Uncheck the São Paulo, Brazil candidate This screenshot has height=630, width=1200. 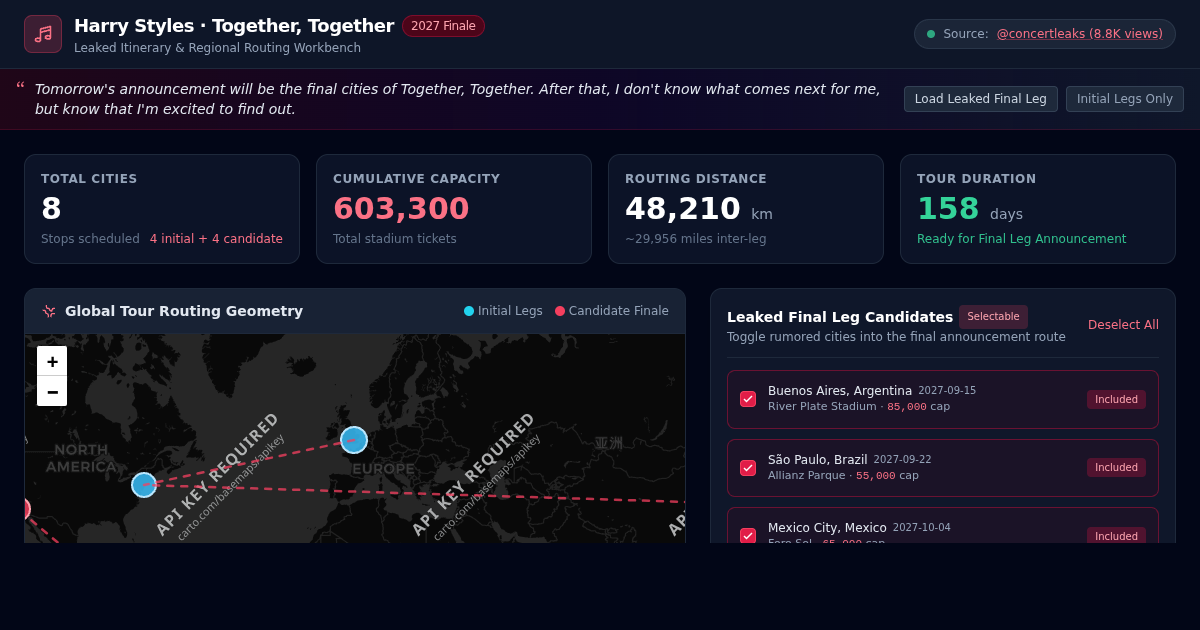coord(748,468)
